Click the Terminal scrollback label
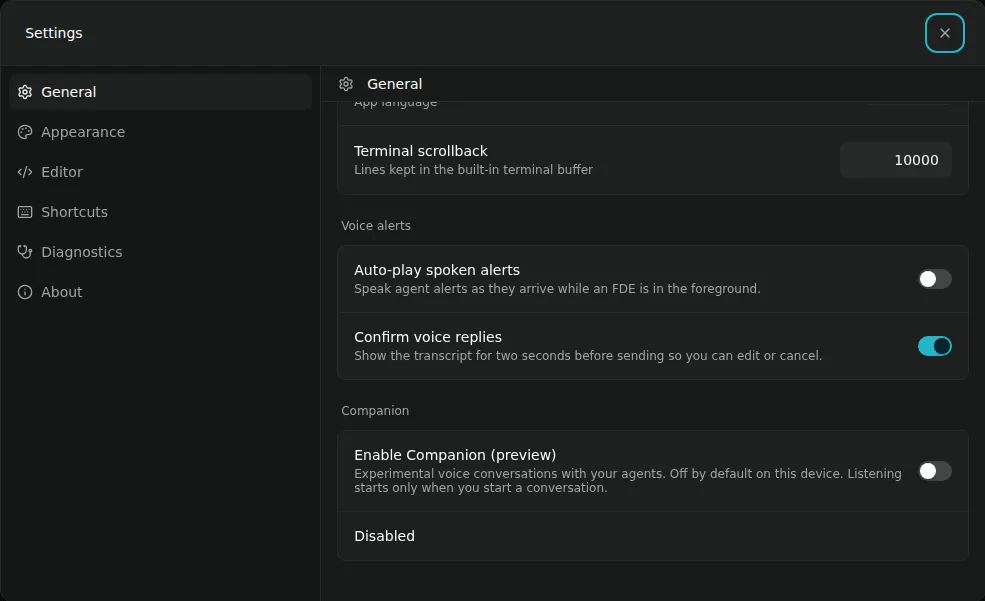 [420, 151]
